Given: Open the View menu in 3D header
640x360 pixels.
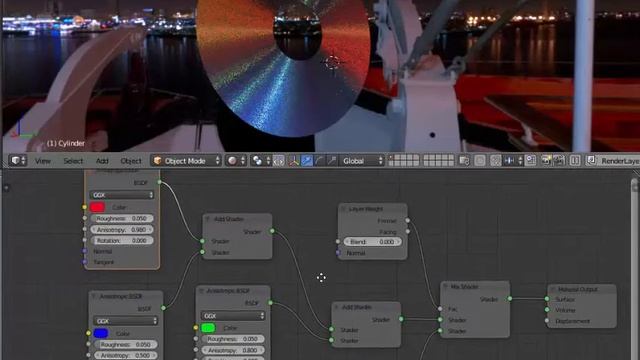Looking at the screenshot, I should [42, 161].
